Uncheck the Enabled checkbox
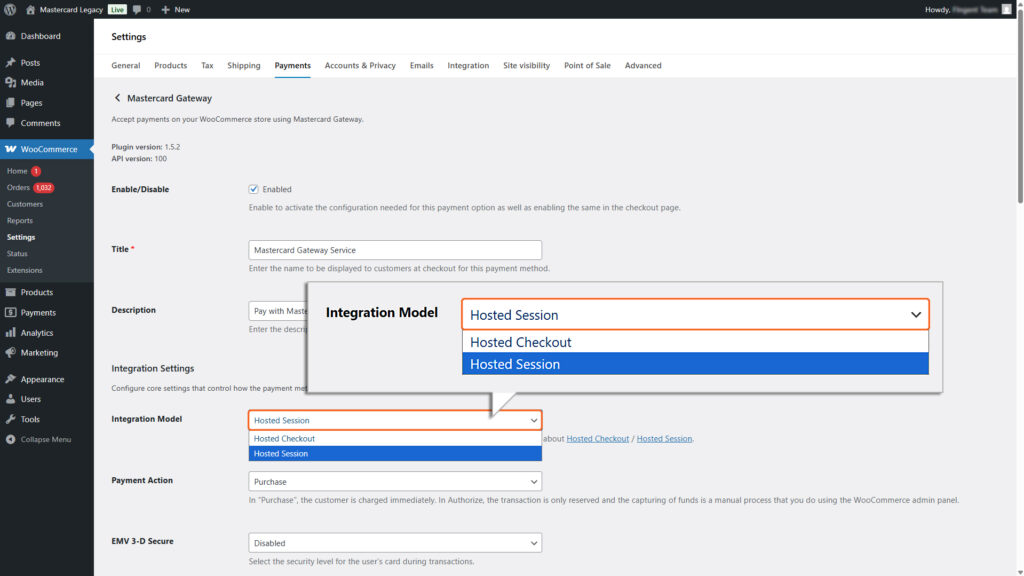This screenshot has height=576, width=1024. coord(253,188)
